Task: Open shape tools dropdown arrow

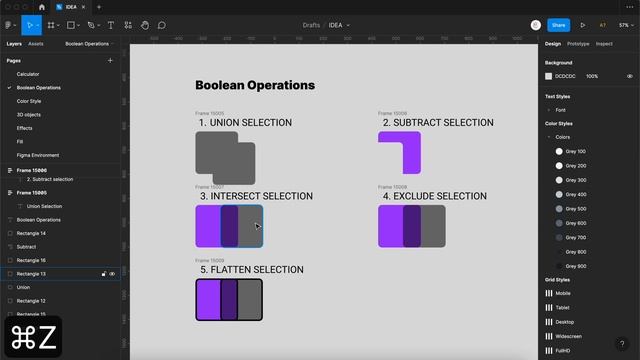Action: 78,25
